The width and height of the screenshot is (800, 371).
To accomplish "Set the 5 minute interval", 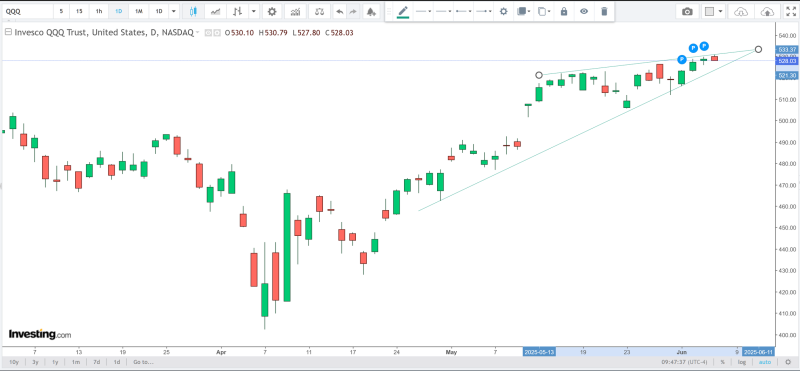I will click(x=61, y=11).
